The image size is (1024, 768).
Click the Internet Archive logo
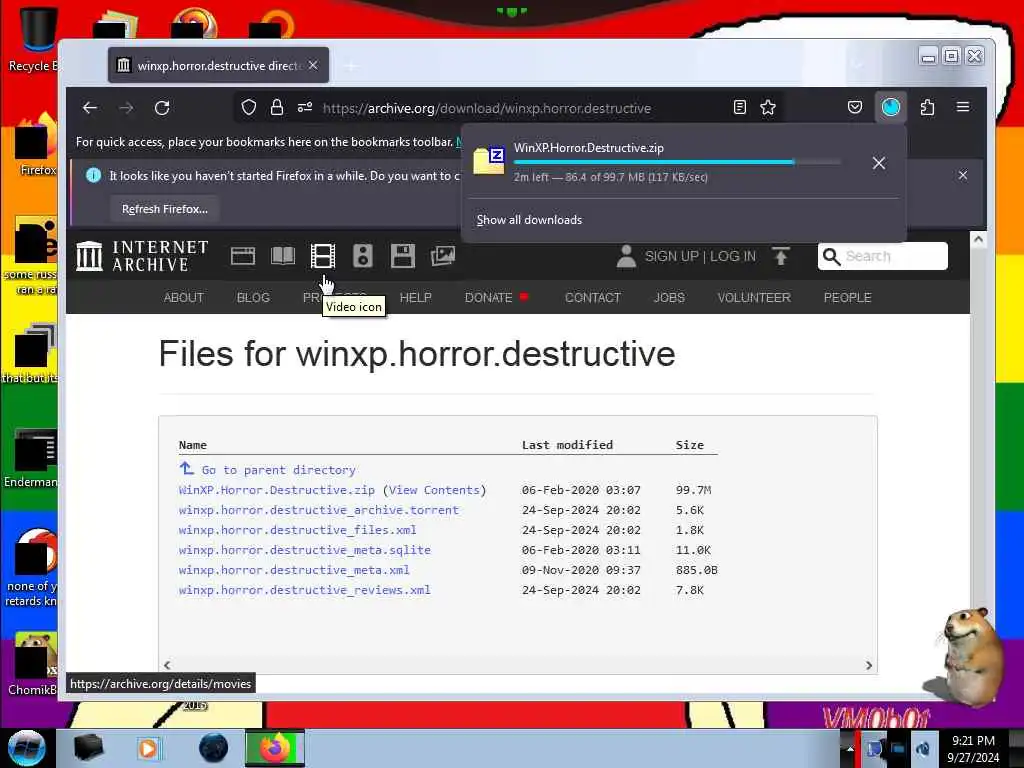click(x=142, y=256)
